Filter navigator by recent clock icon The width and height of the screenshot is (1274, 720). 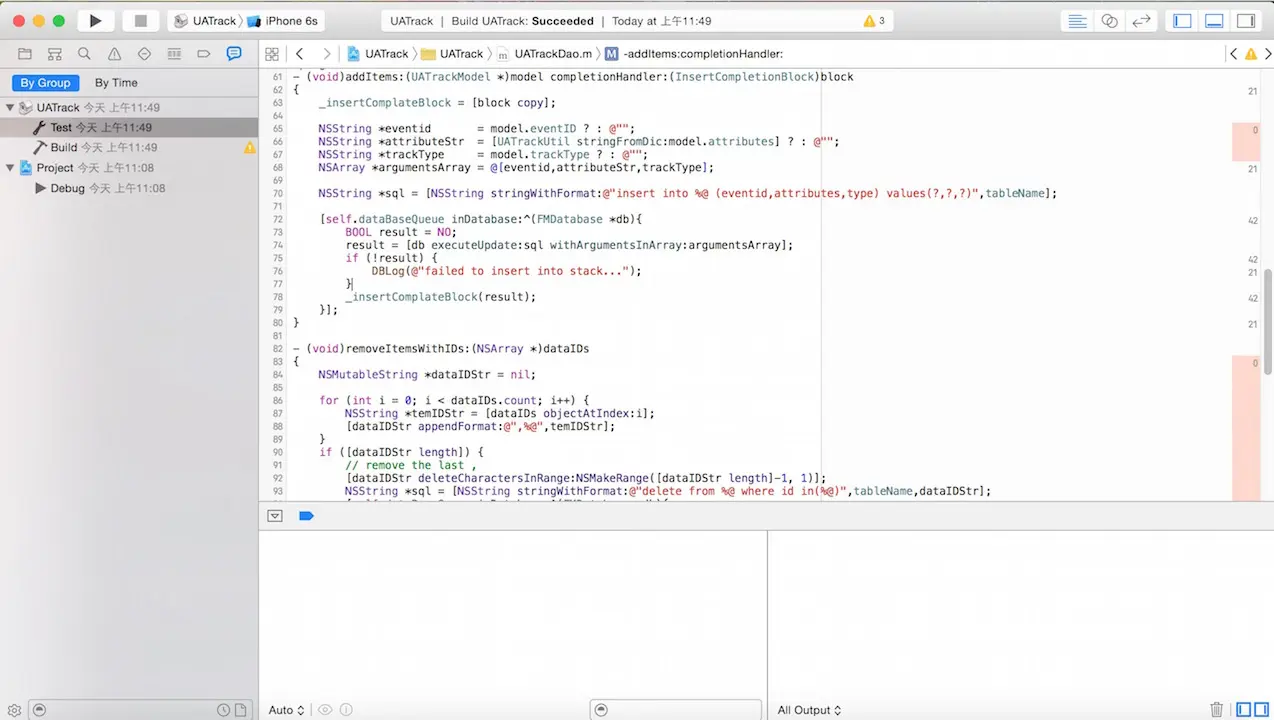[224, 710]
